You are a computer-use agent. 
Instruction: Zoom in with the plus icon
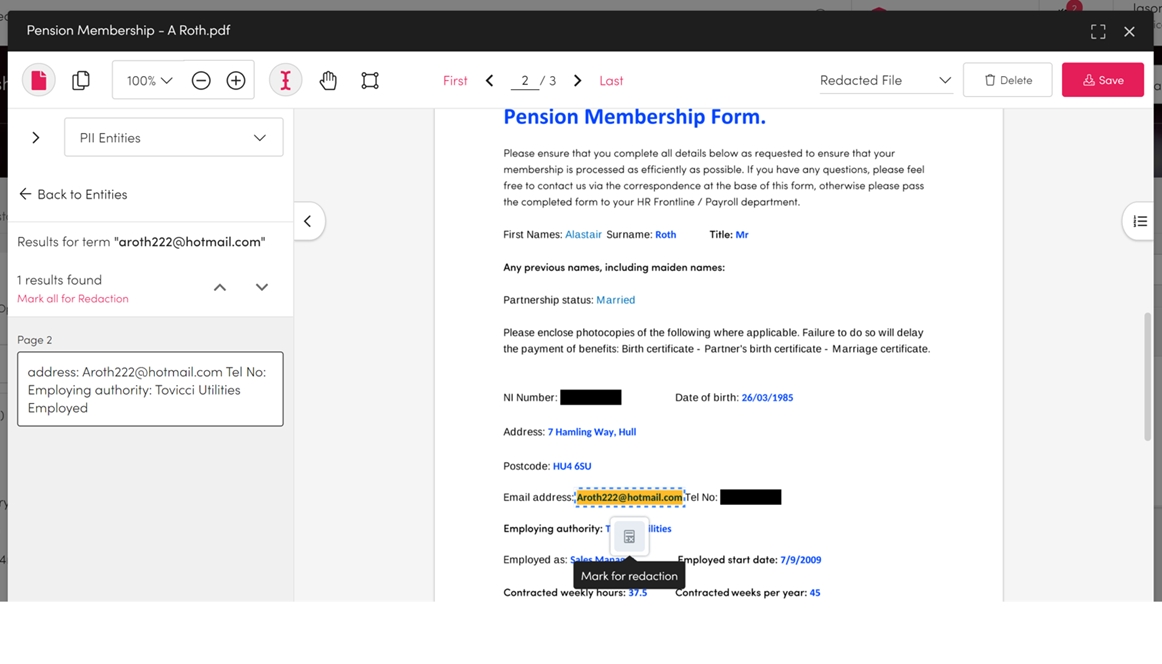coord(236,80)
